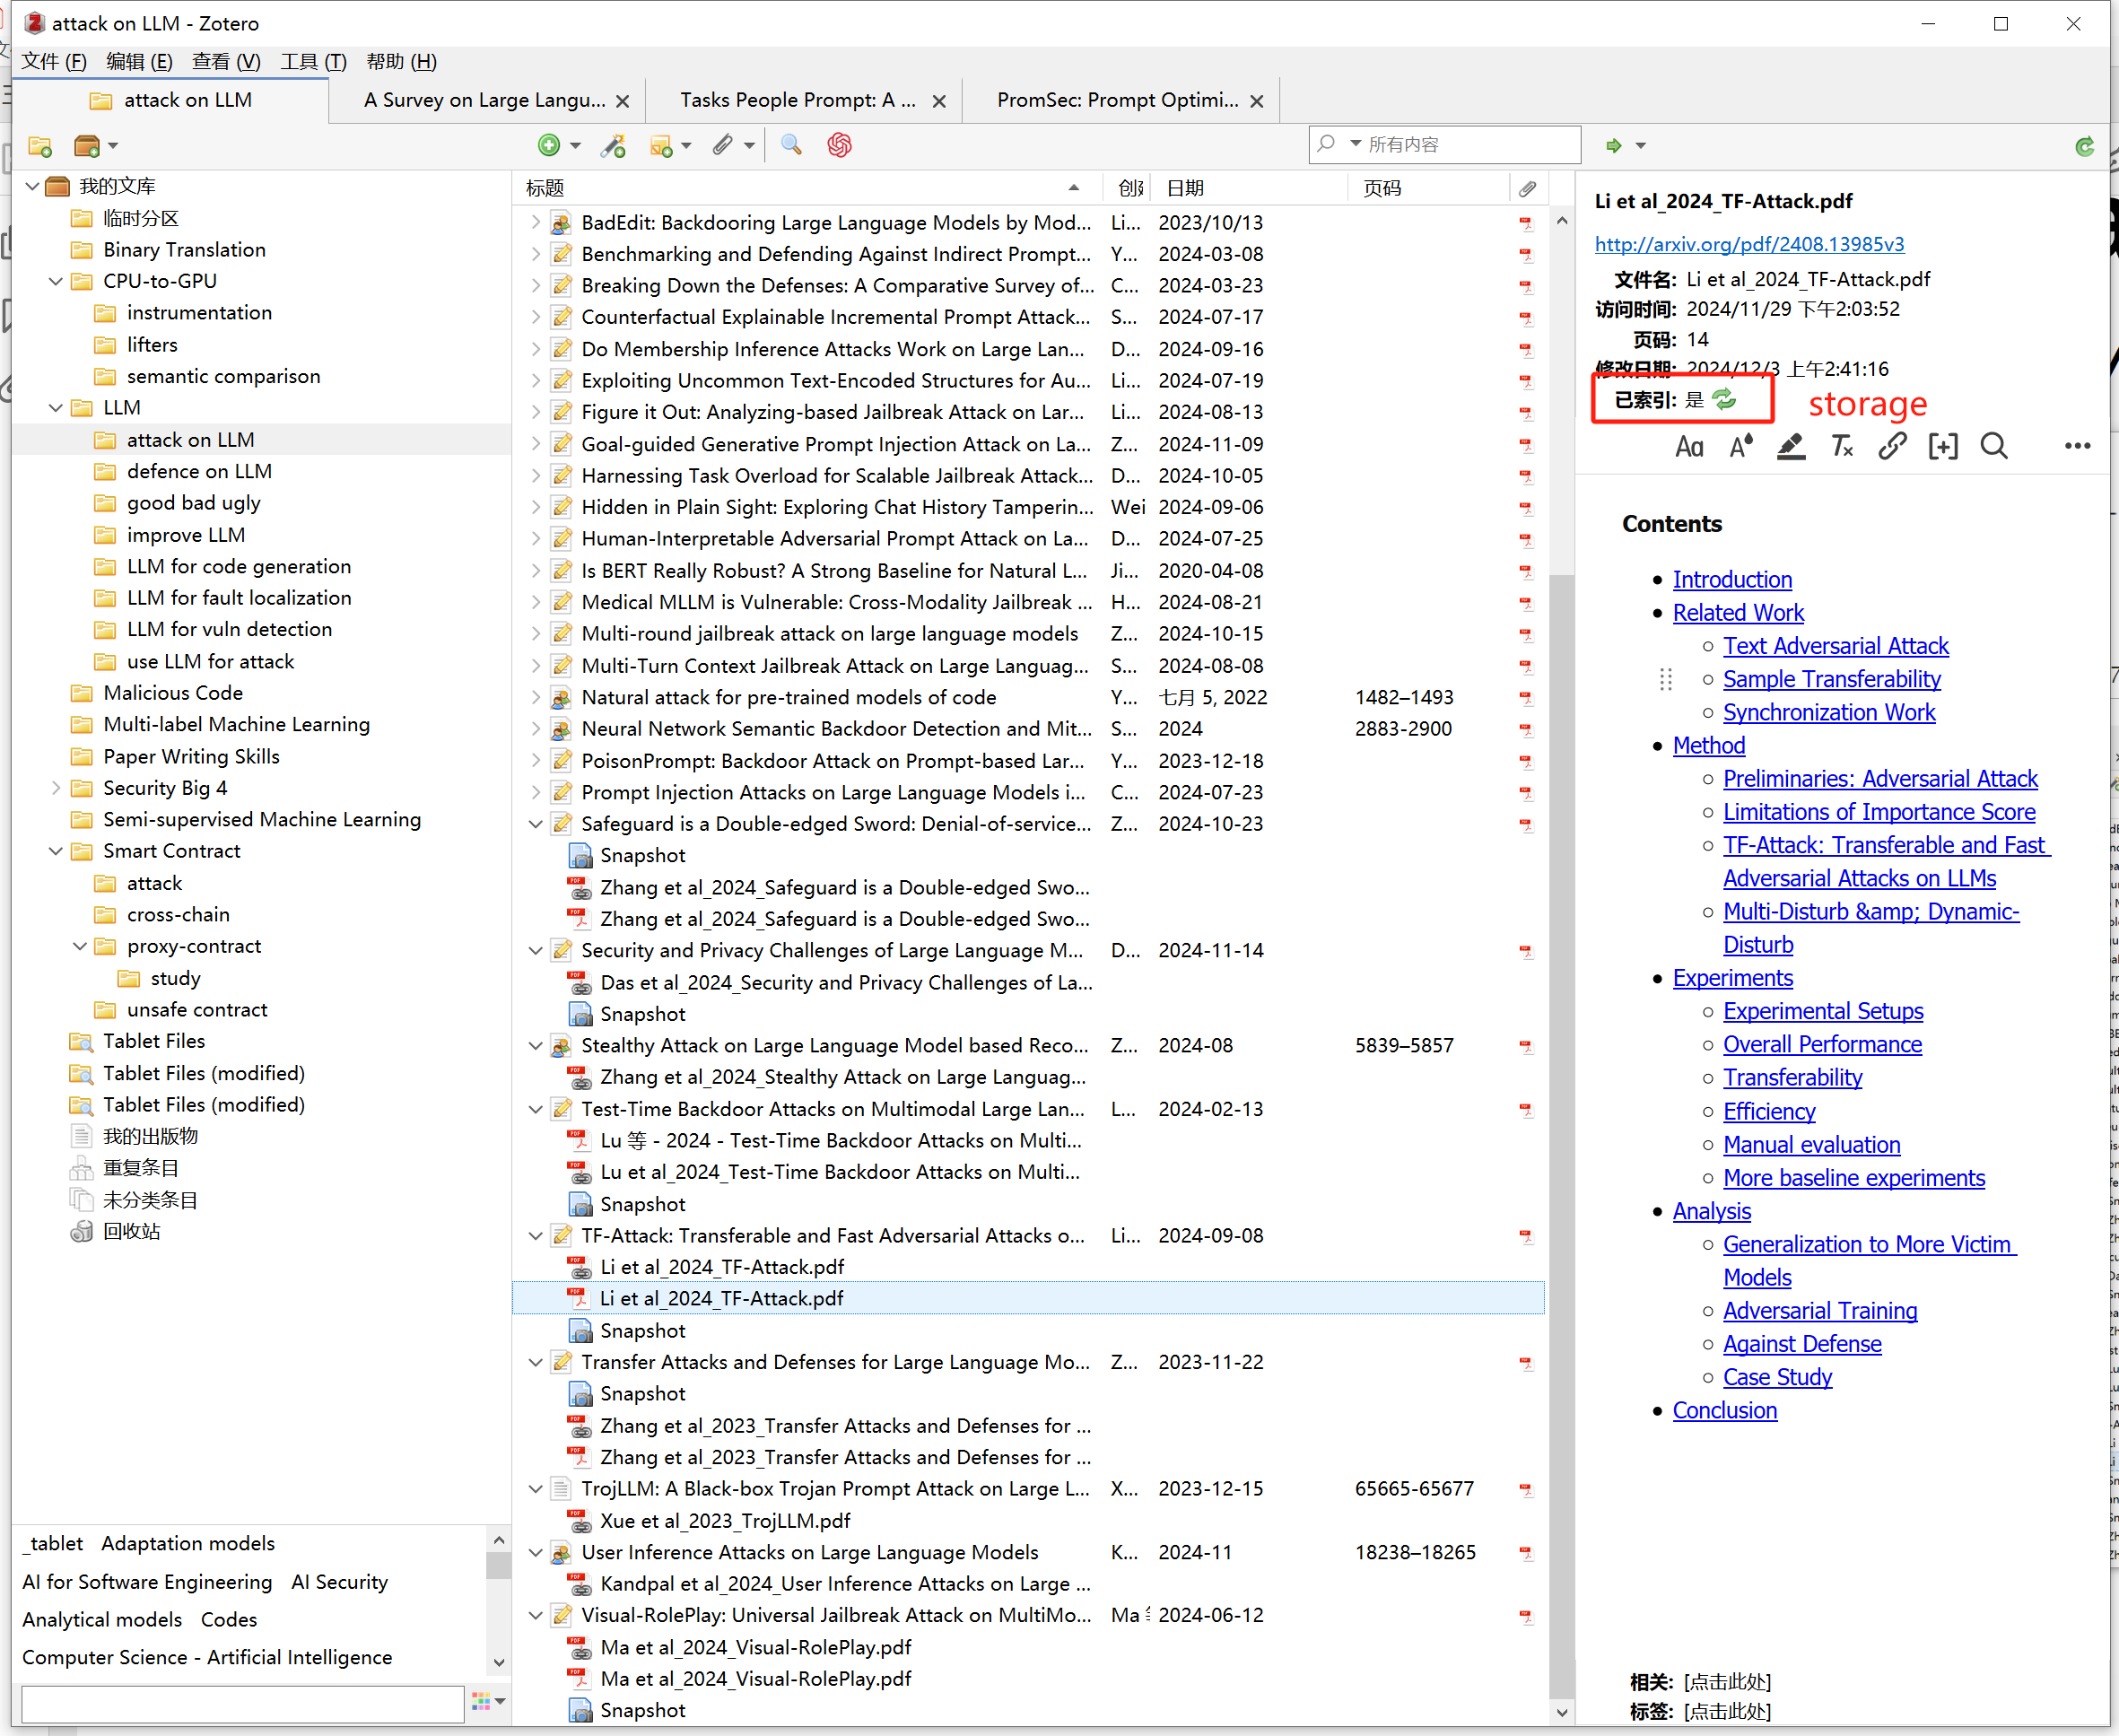
Task: Click the add item by identifier wand
Action: point(613,146)
